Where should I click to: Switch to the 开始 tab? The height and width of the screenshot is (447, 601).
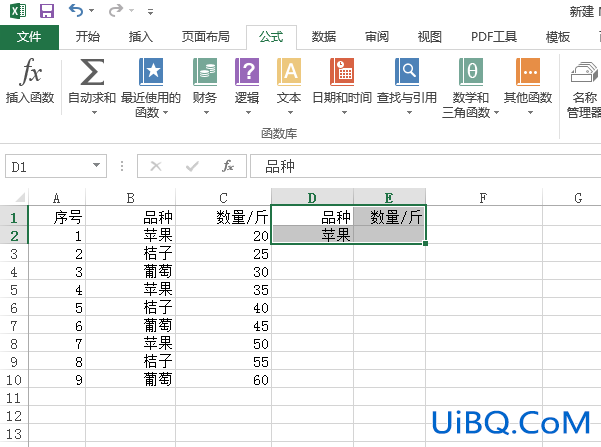coord(88,37)
